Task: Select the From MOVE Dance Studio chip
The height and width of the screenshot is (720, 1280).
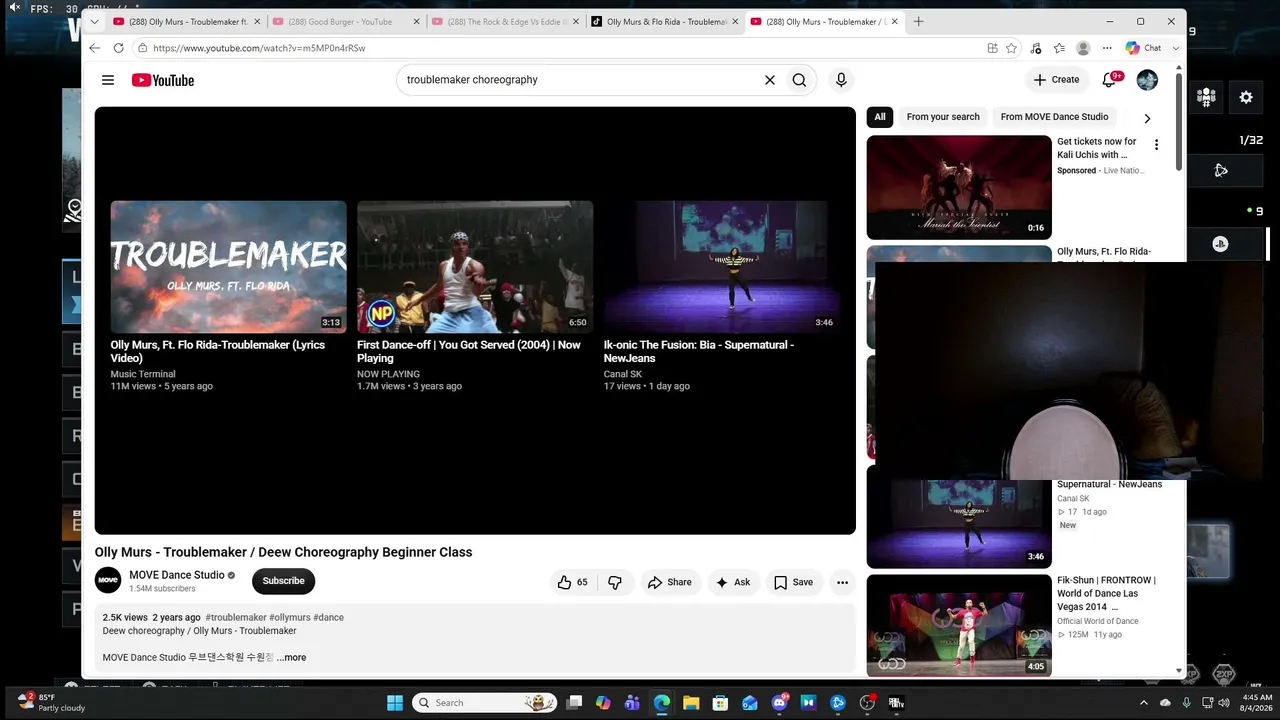Action: coord(1054,117)
